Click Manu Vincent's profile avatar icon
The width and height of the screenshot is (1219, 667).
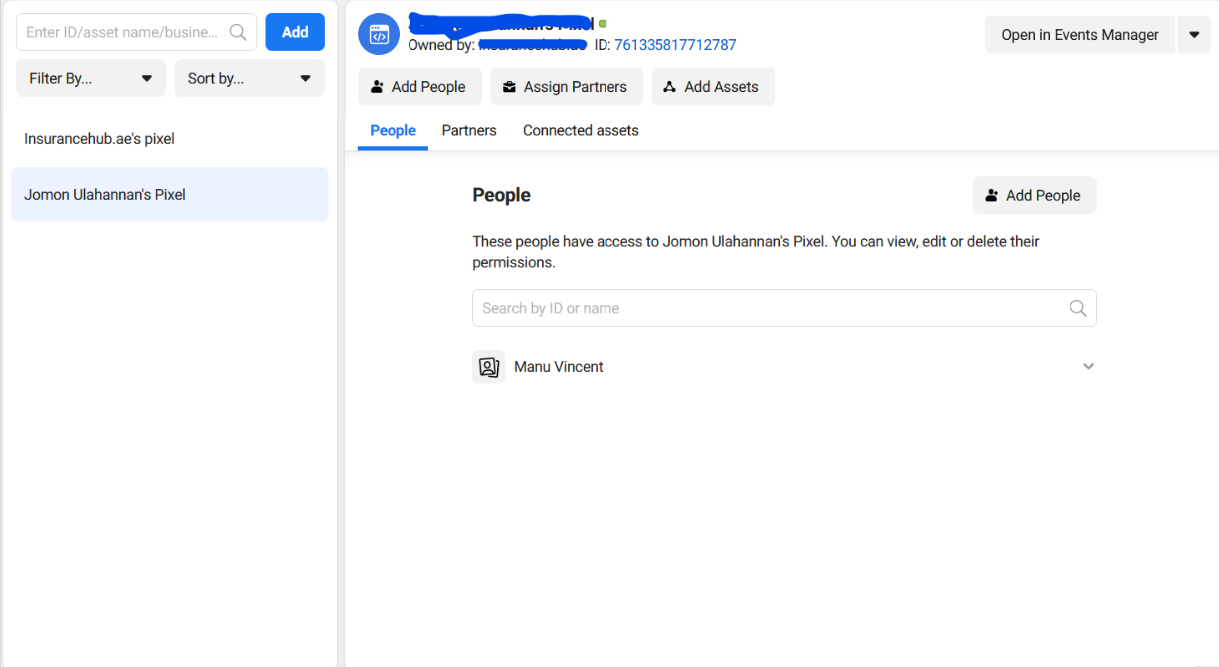(488, 367)
